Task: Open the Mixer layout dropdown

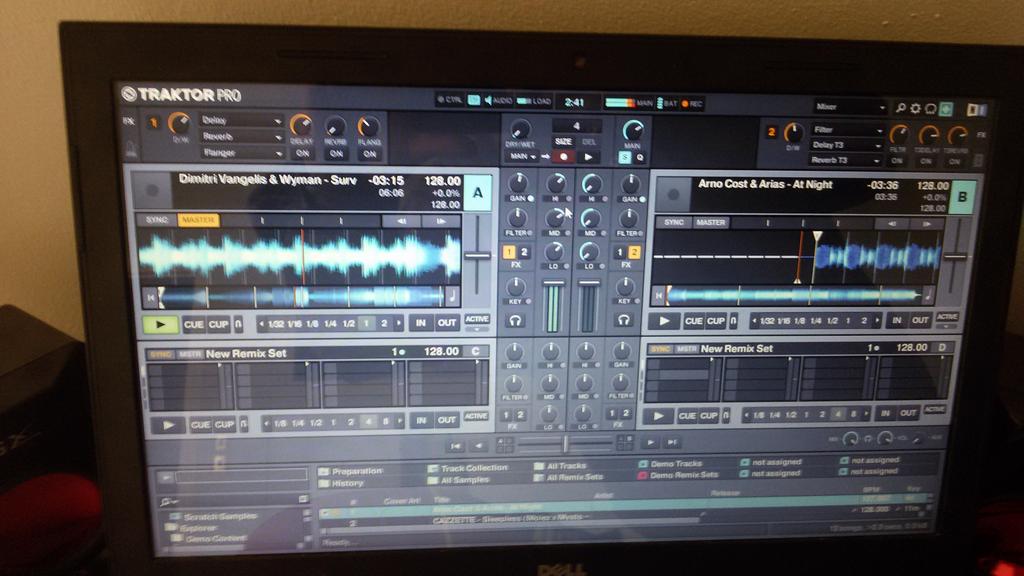Action: (851, 106)
